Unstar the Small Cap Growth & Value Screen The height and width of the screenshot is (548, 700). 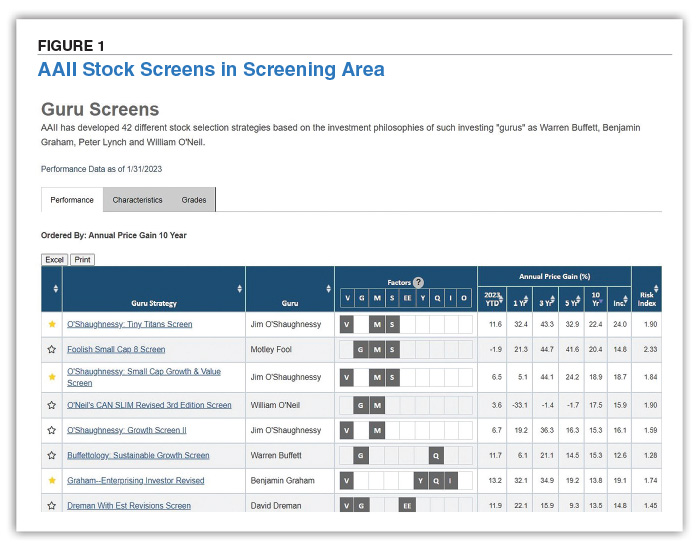pos(52,377)
